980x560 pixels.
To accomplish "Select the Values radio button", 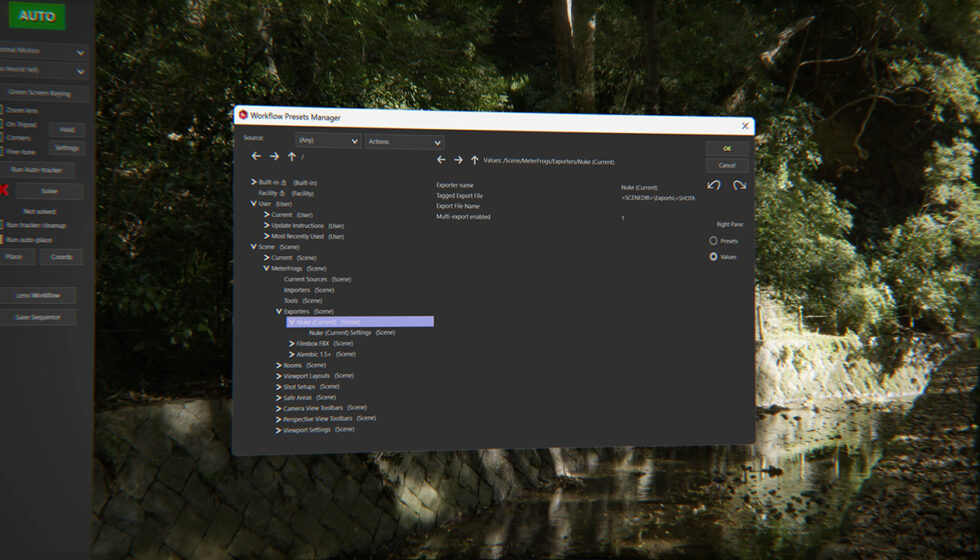I will (x=713, y=257).
